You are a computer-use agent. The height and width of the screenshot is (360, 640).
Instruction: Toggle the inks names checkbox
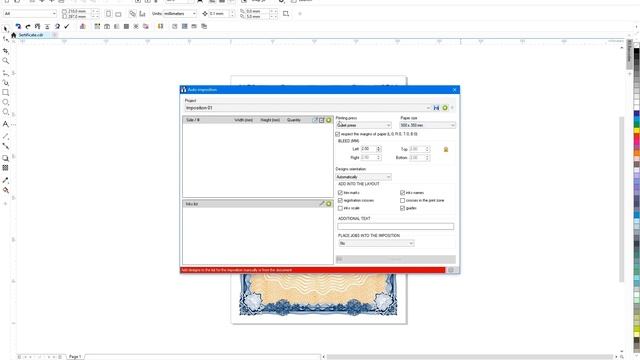point(402,193)
